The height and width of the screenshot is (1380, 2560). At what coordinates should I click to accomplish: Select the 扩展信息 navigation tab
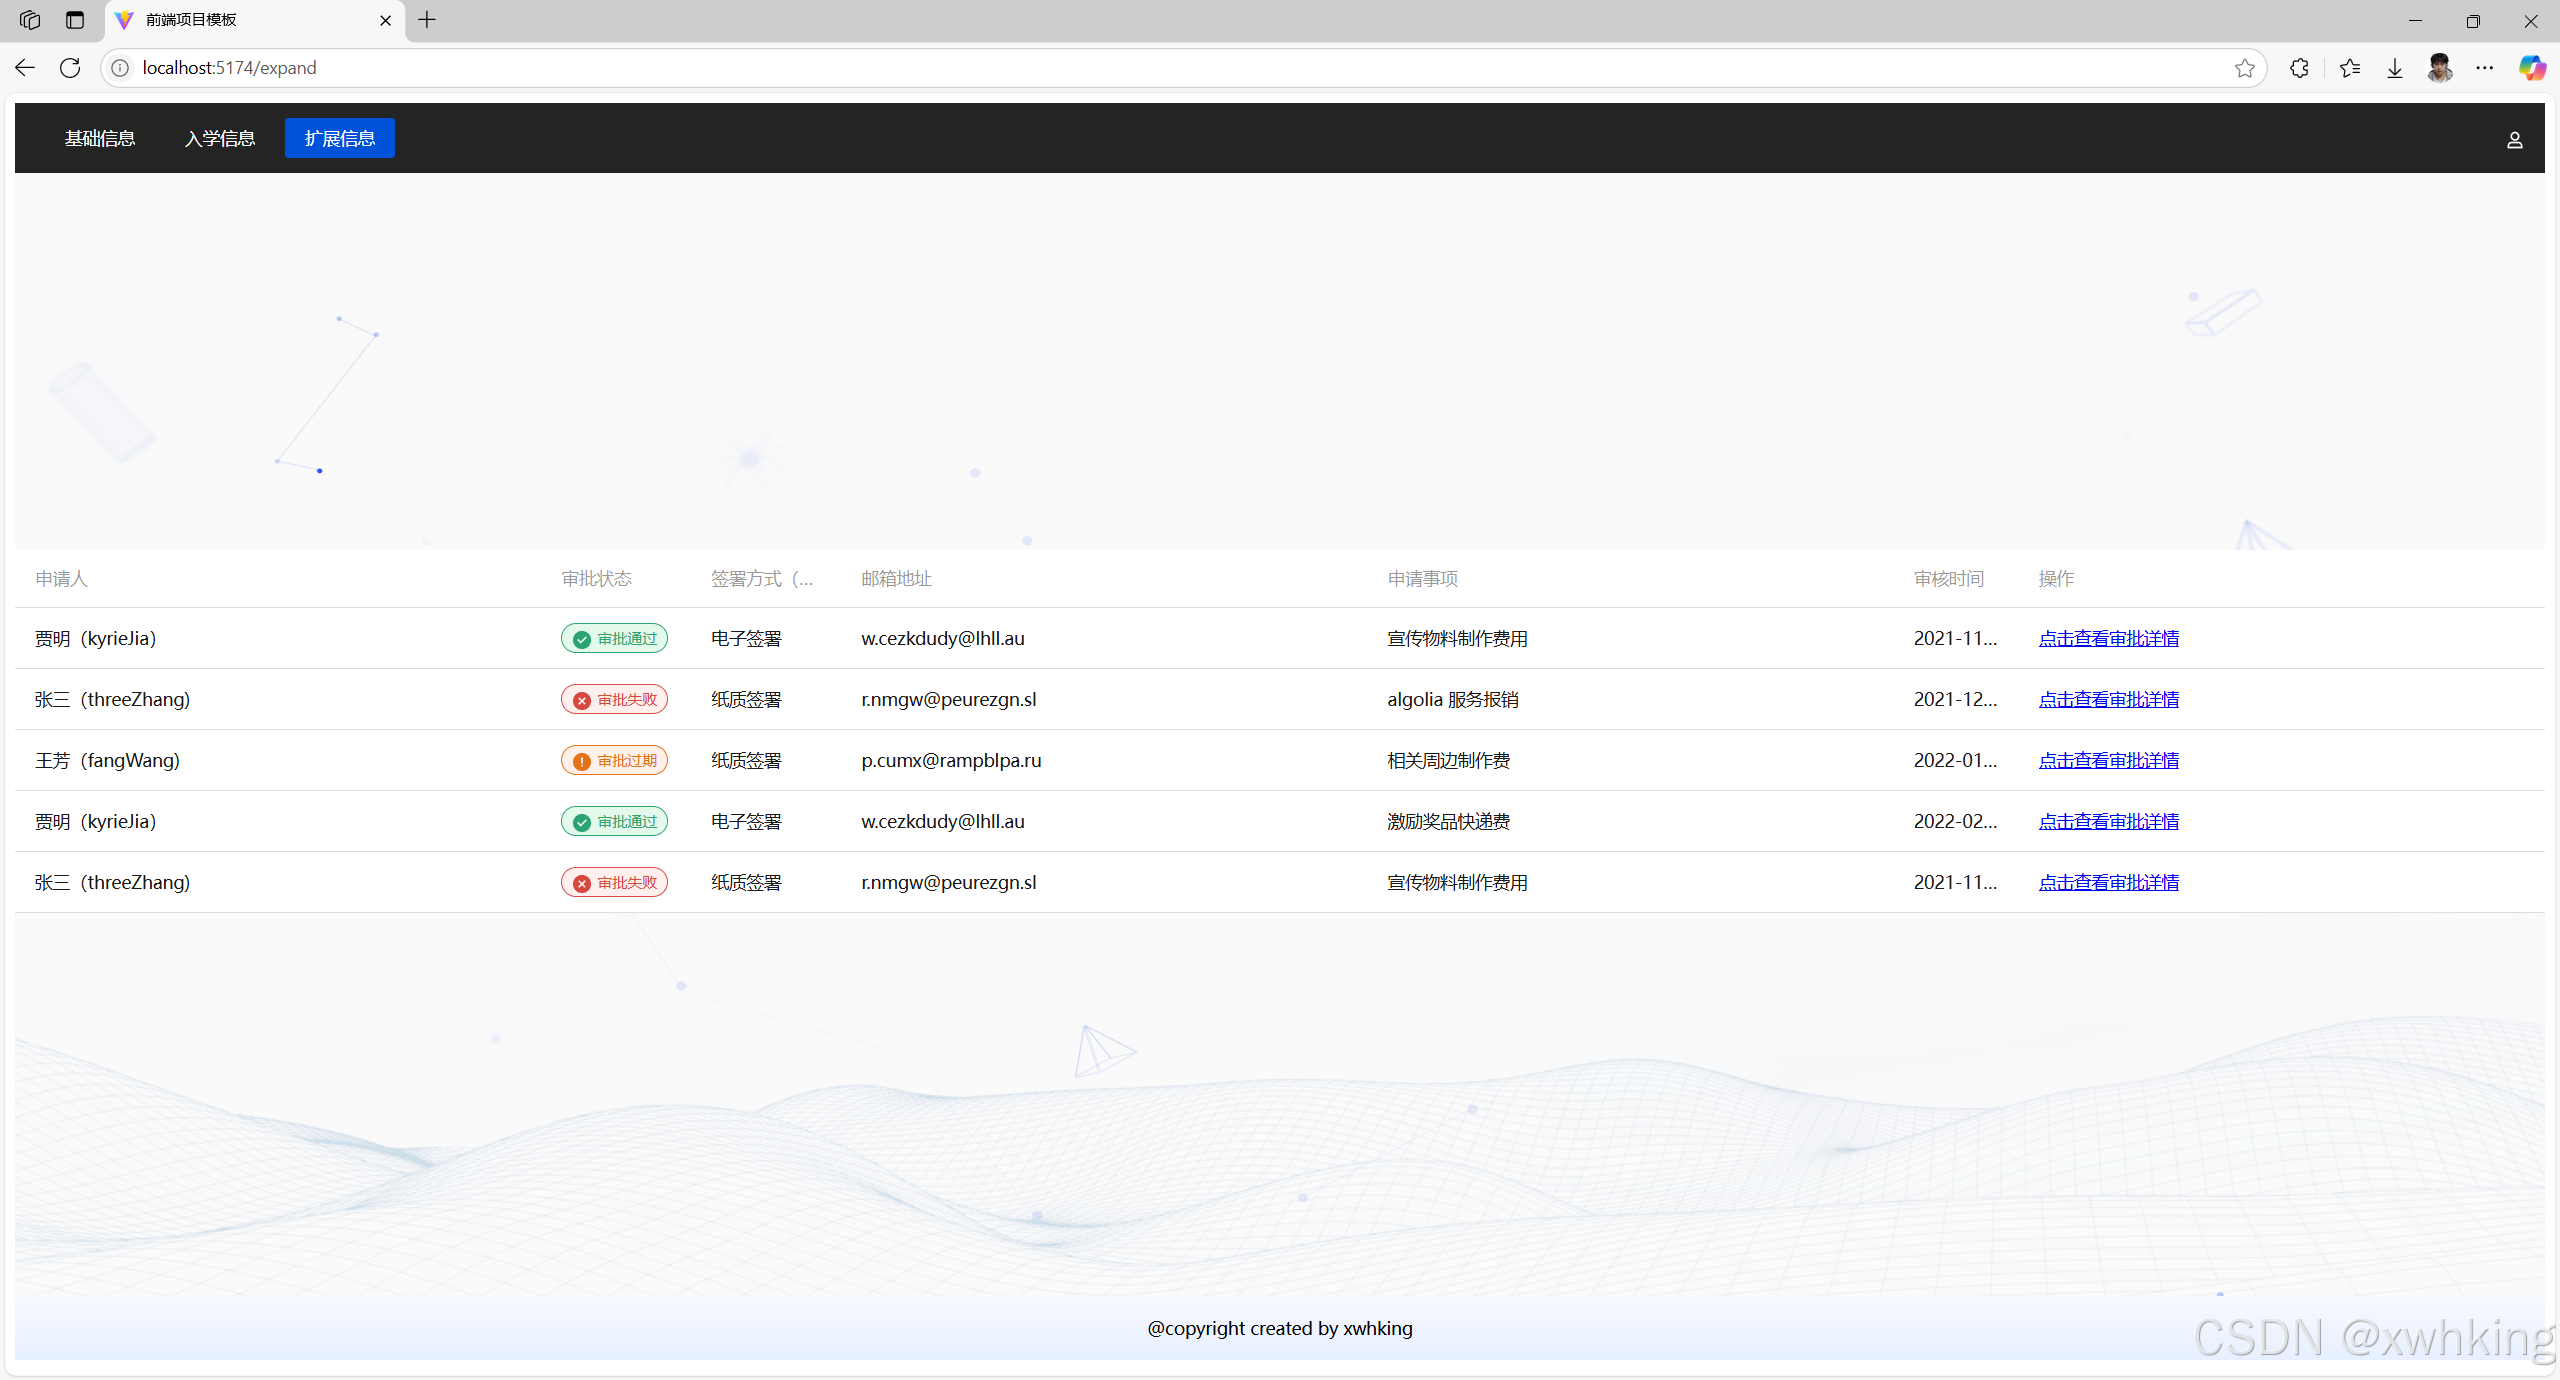[x=340, y=138]
